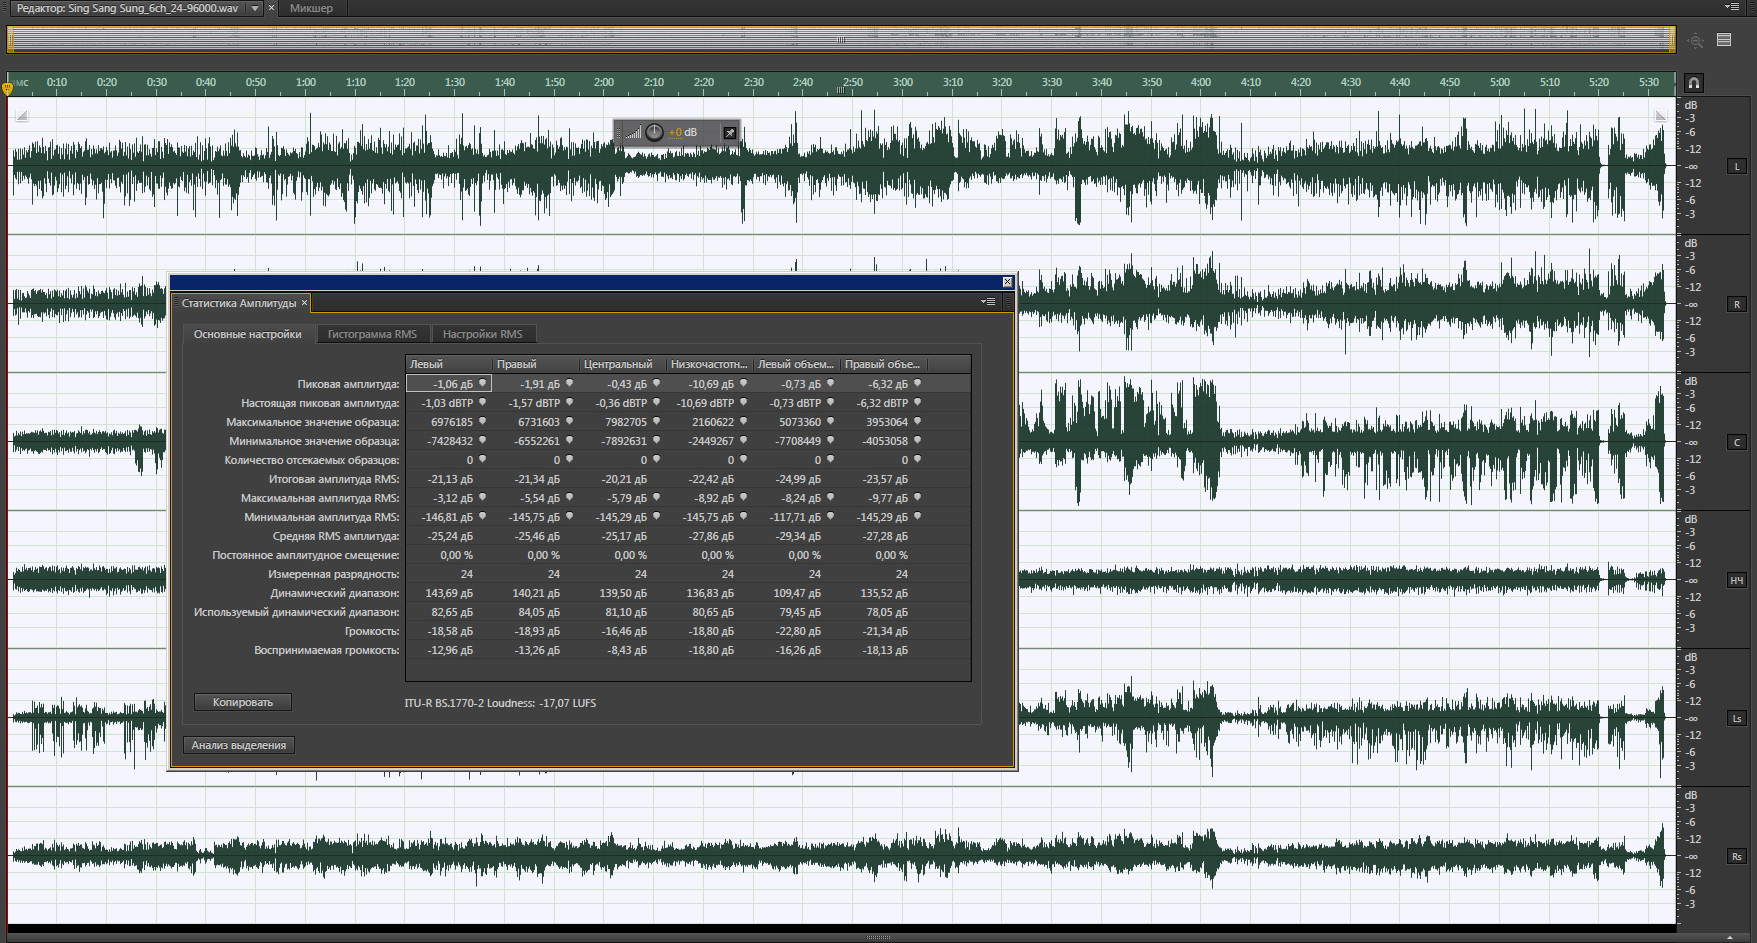Toggle the C channel enable button

1737,442
